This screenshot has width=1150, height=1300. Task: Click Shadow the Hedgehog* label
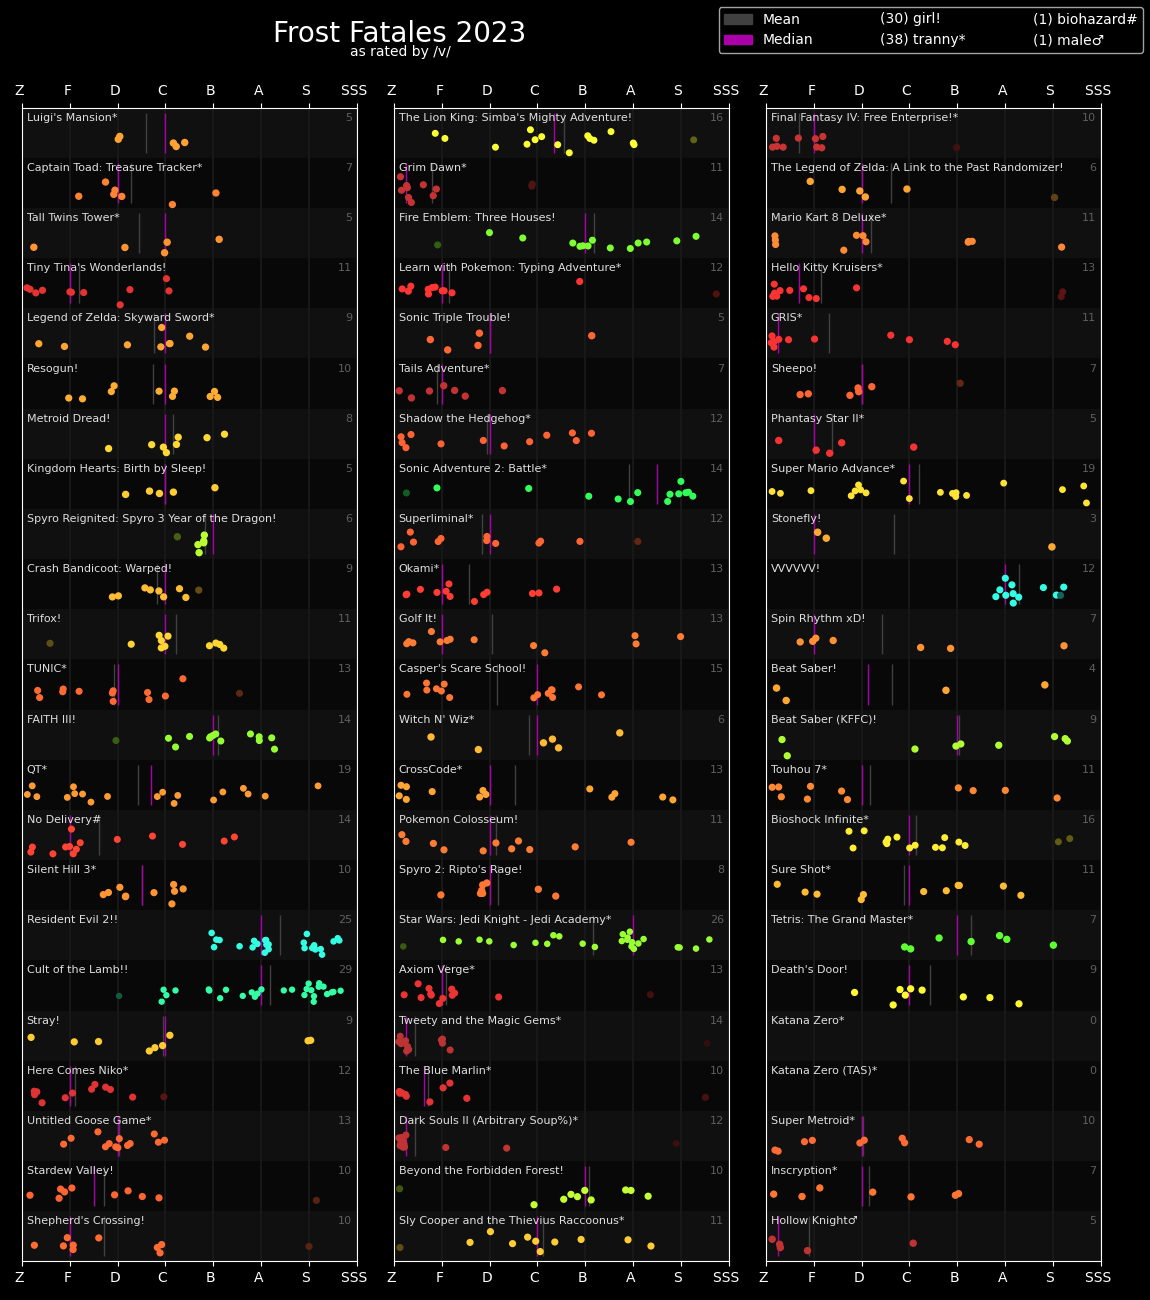465,419
